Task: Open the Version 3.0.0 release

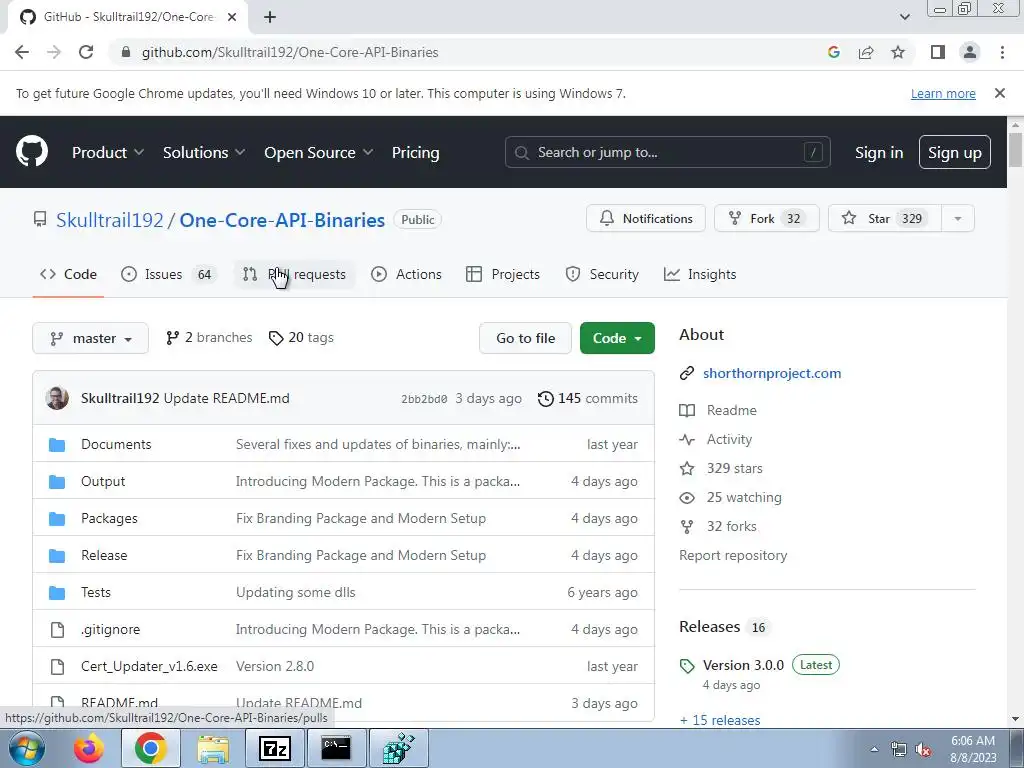Action: (x=743, y=665)
